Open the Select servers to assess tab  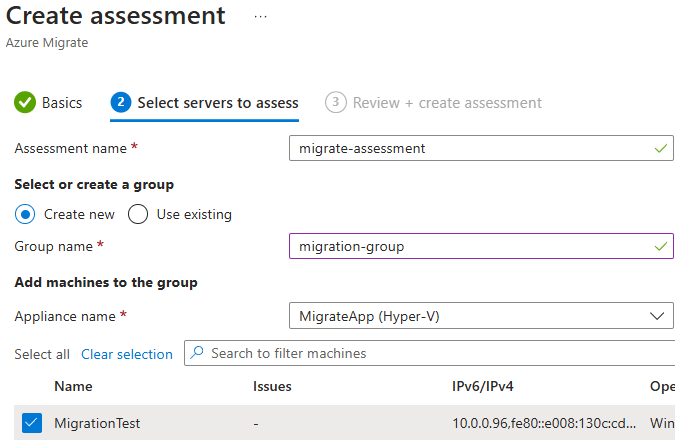218,103
